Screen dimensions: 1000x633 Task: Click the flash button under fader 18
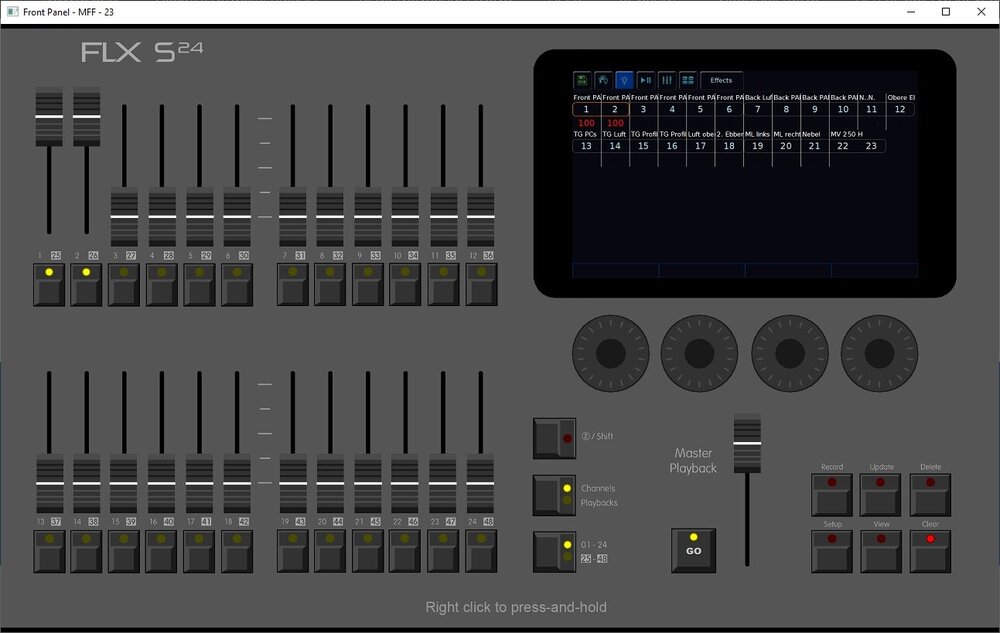point(237,551)
